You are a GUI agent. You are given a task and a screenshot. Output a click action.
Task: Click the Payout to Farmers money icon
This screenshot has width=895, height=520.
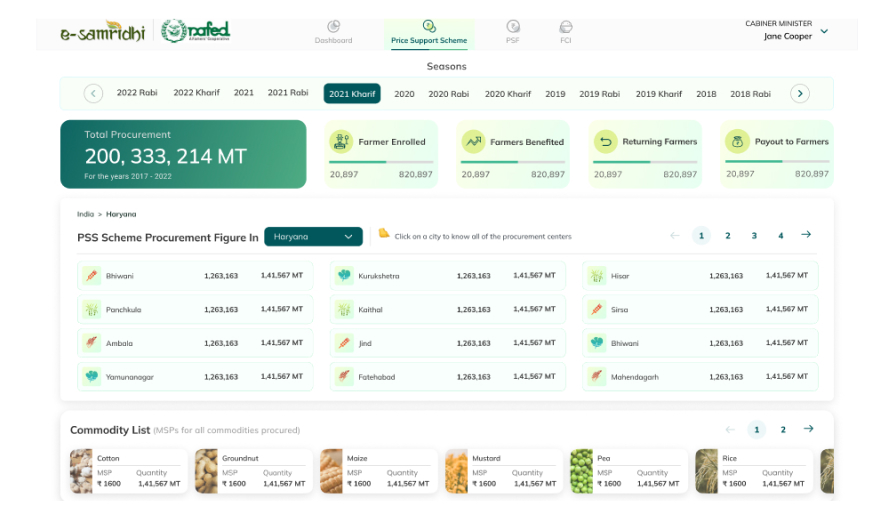[x=737, y=142]
